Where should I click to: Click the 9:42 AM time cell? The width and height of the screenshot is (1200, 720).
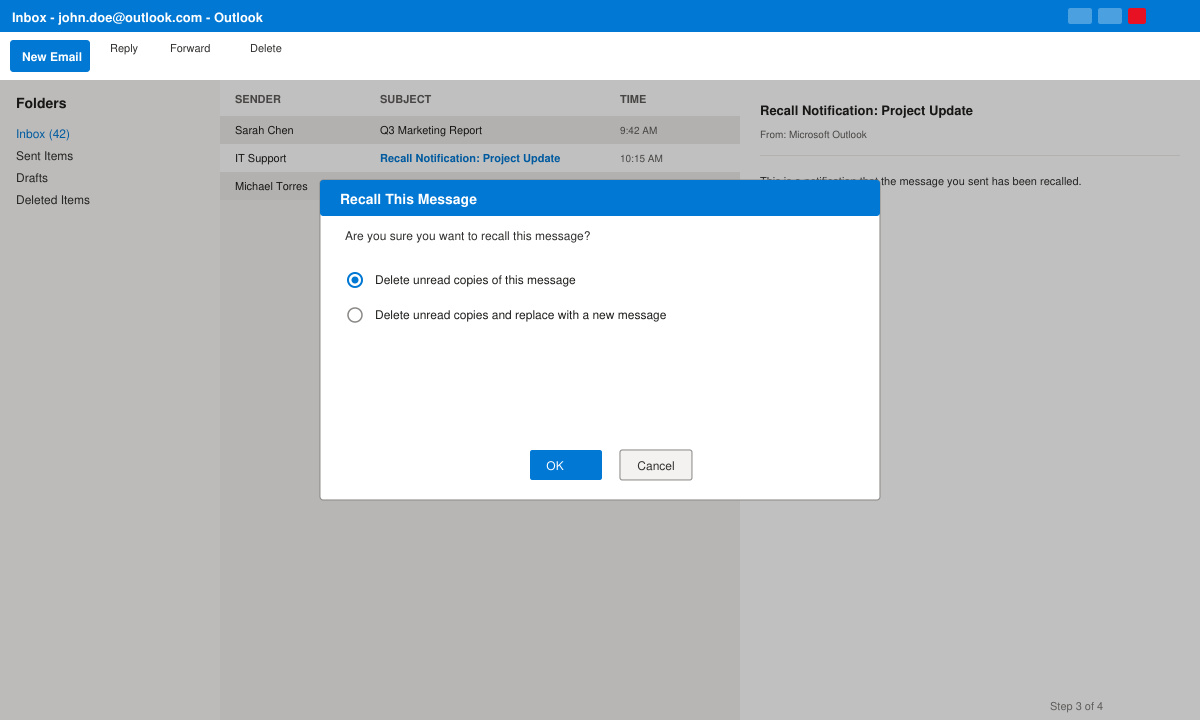pos(639,130)
